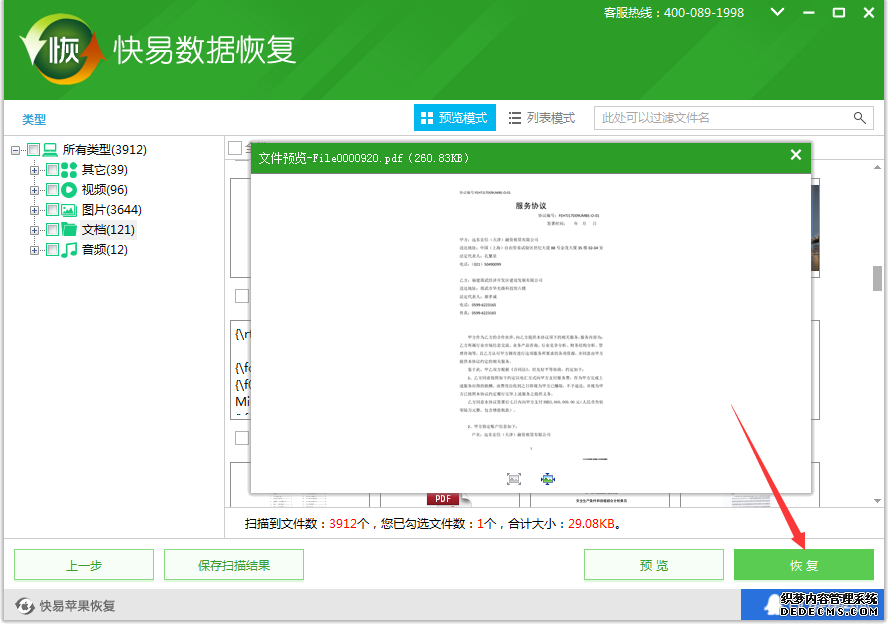Expand the 音频 tree node

(35, 250)
